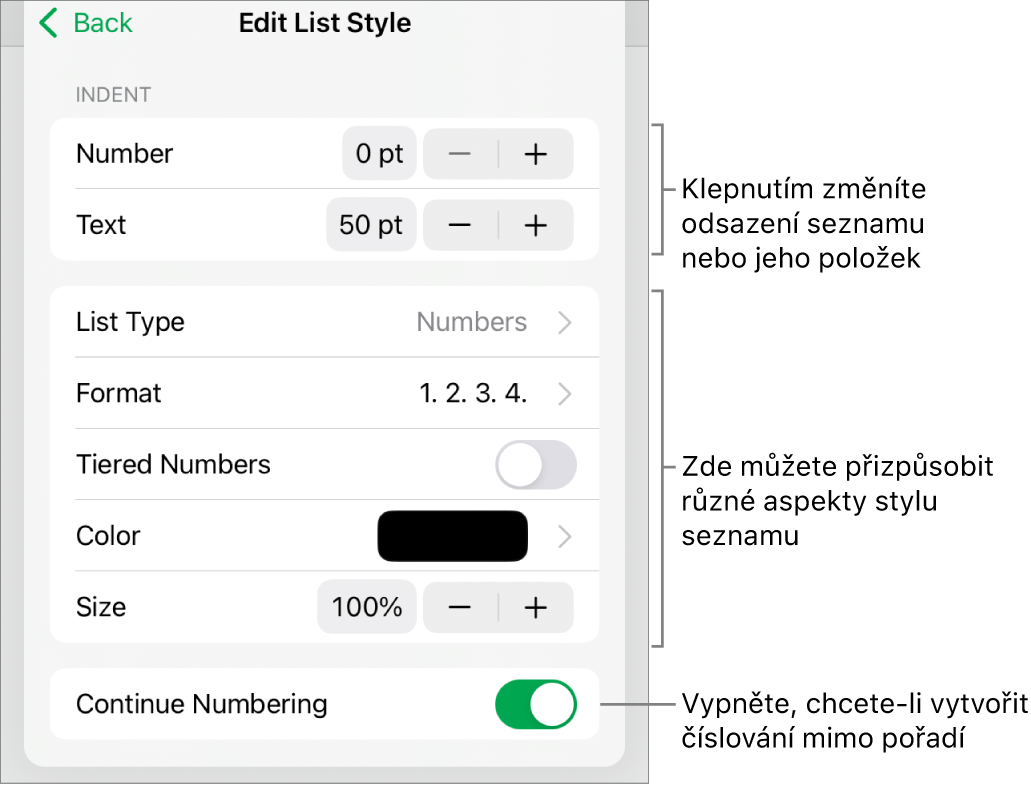Tap the Edit List Style title
The height and width of the screenshot is (785, 1031).
click(324, 23)
